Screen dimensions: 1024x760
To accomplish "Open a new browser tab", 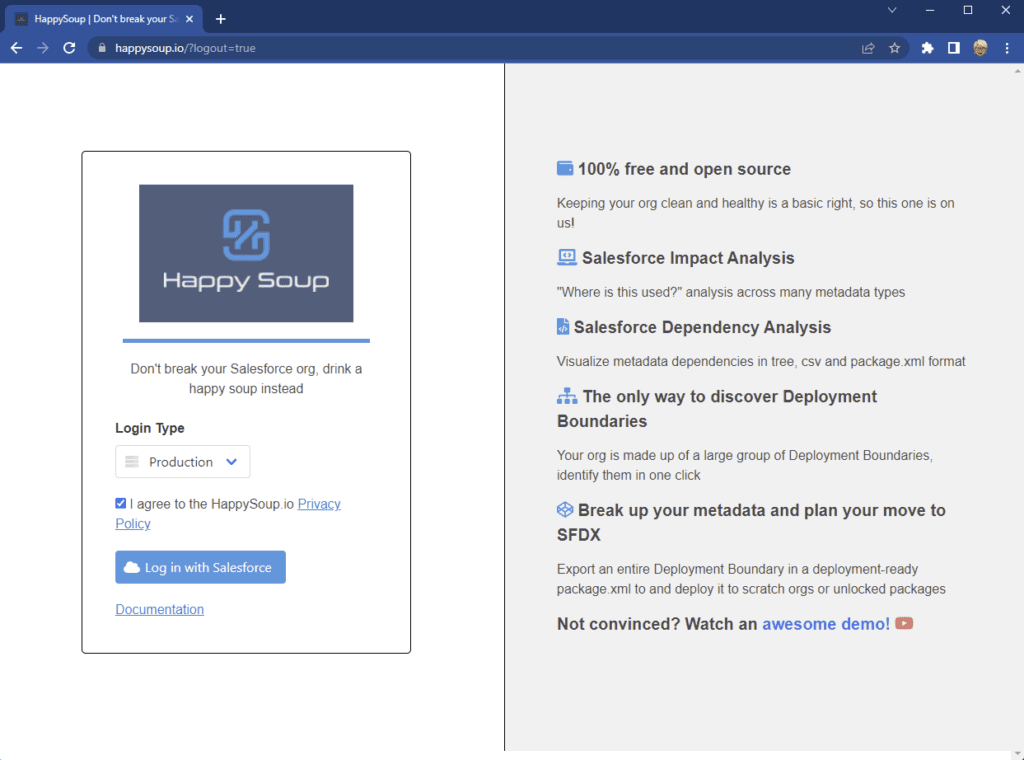I will point(221,19).
